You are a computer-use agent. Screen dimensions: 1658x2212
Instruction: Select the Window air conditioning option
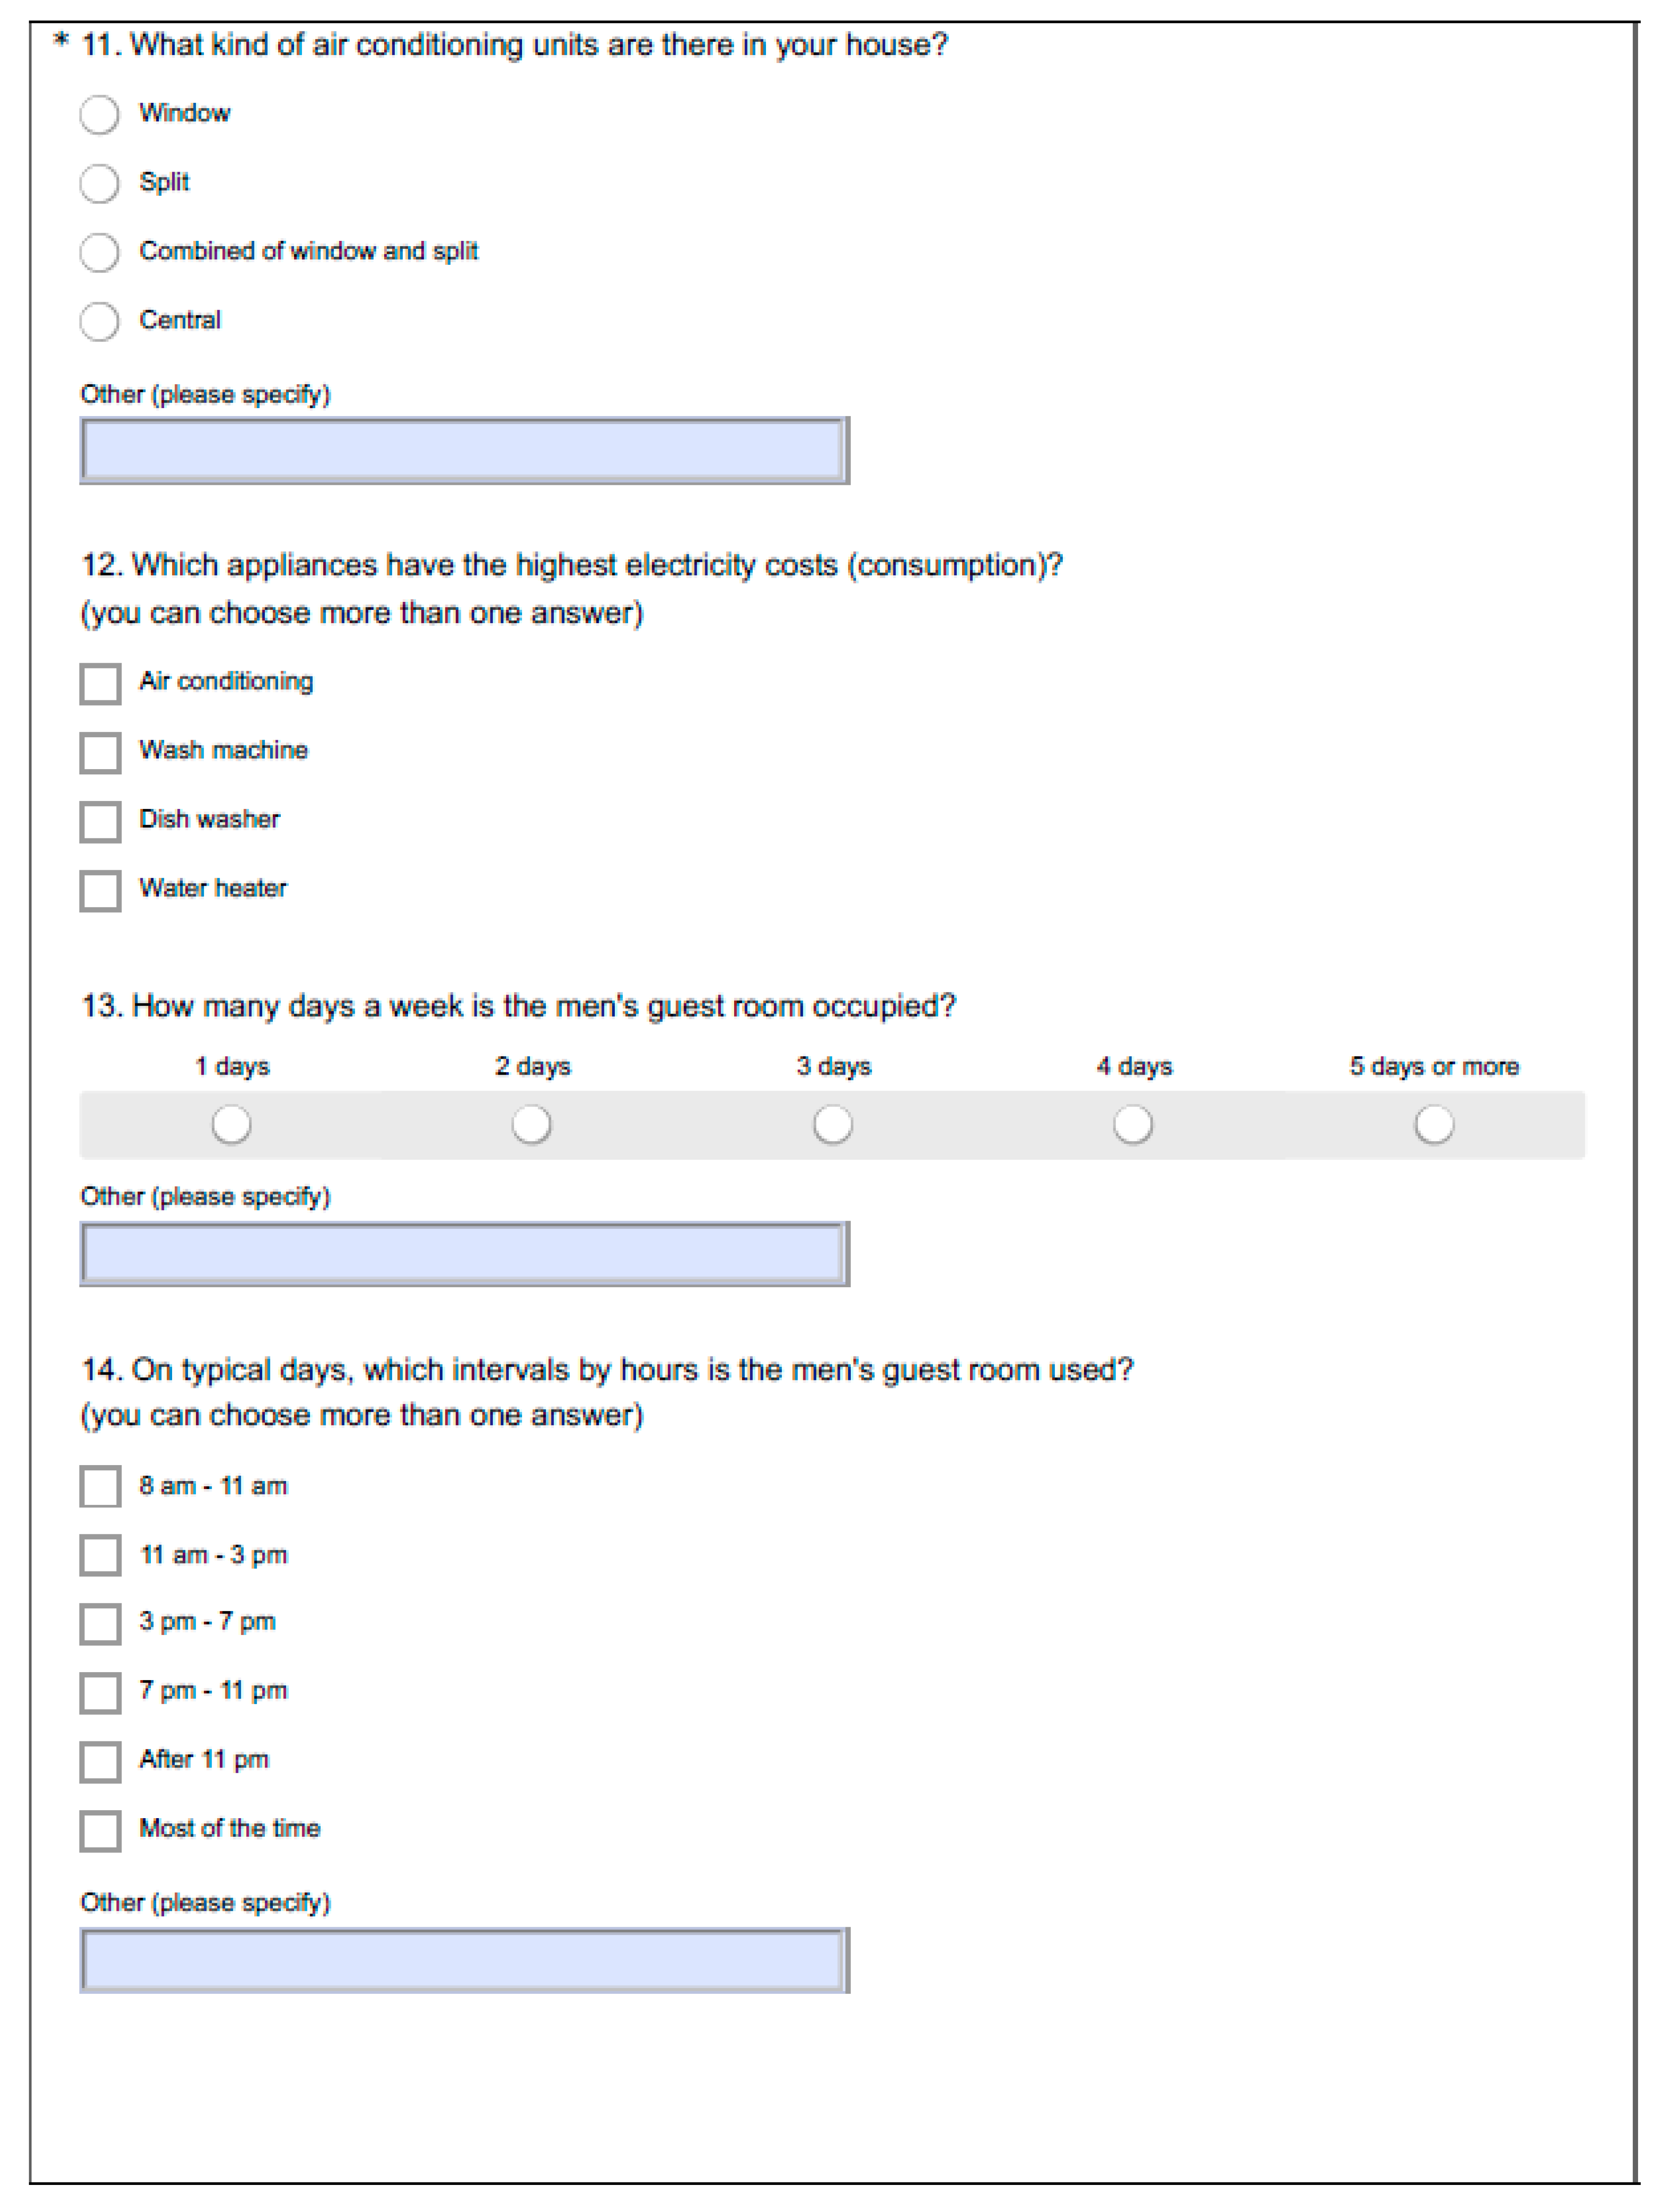[99, 114]
